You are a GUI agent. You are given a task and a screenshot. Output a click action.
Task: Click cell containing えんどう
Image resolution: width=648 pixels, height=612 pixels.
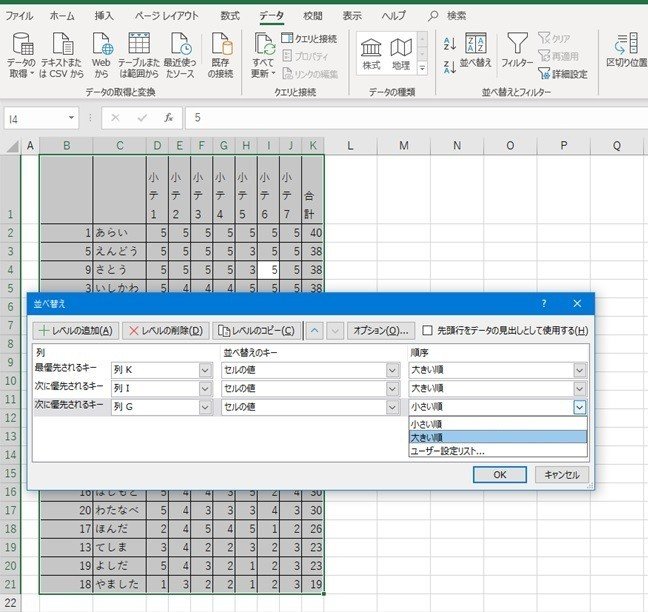click(x=119, y=251)
